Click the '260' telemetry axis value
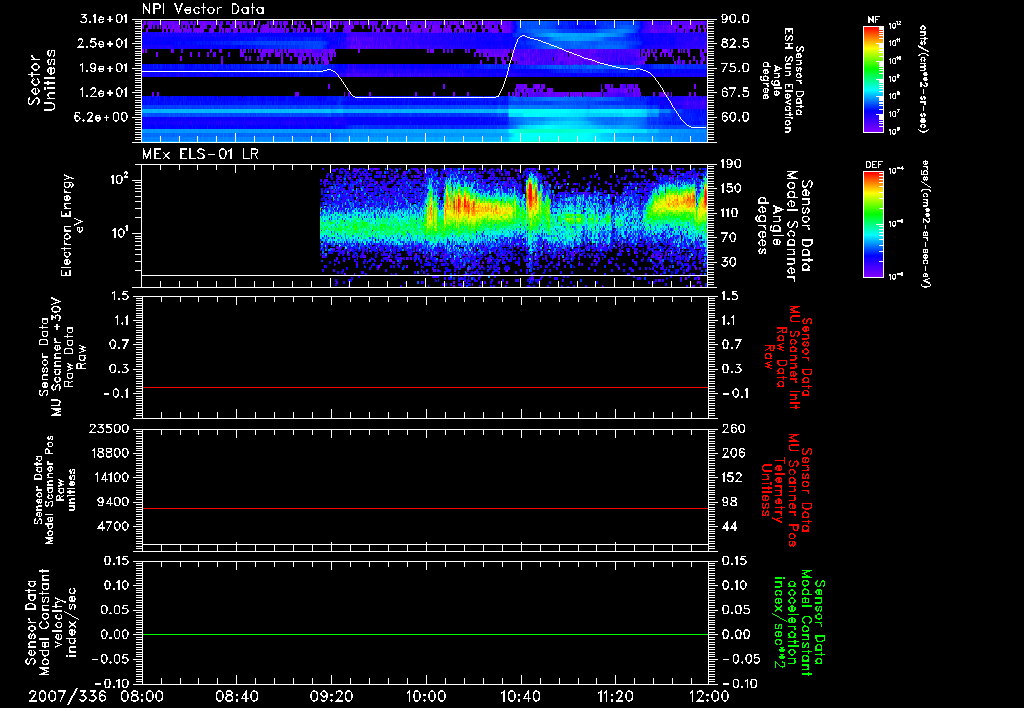The height and width of the screenshot is (708, 1024). tap(732, 429)
